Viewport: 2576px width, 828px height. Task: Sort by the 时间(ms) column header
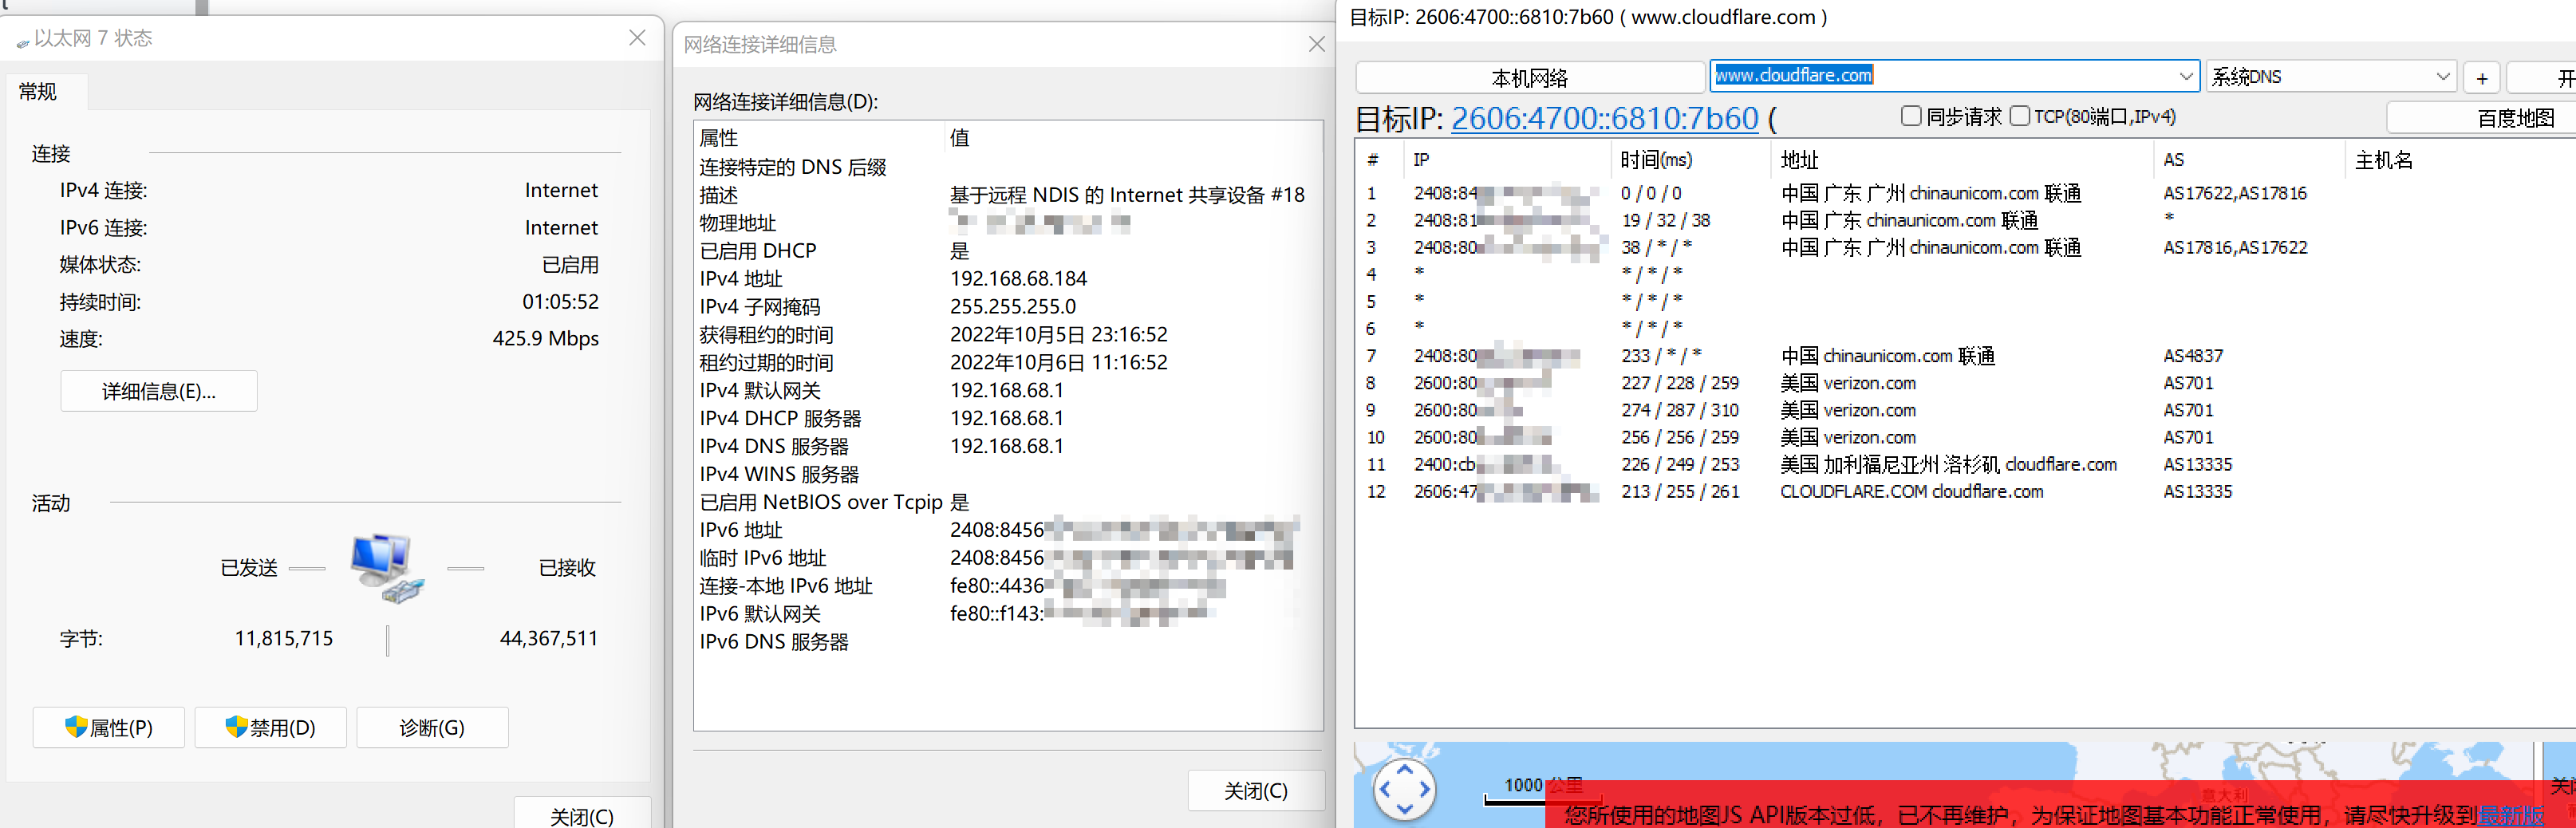coord(1656,160)
